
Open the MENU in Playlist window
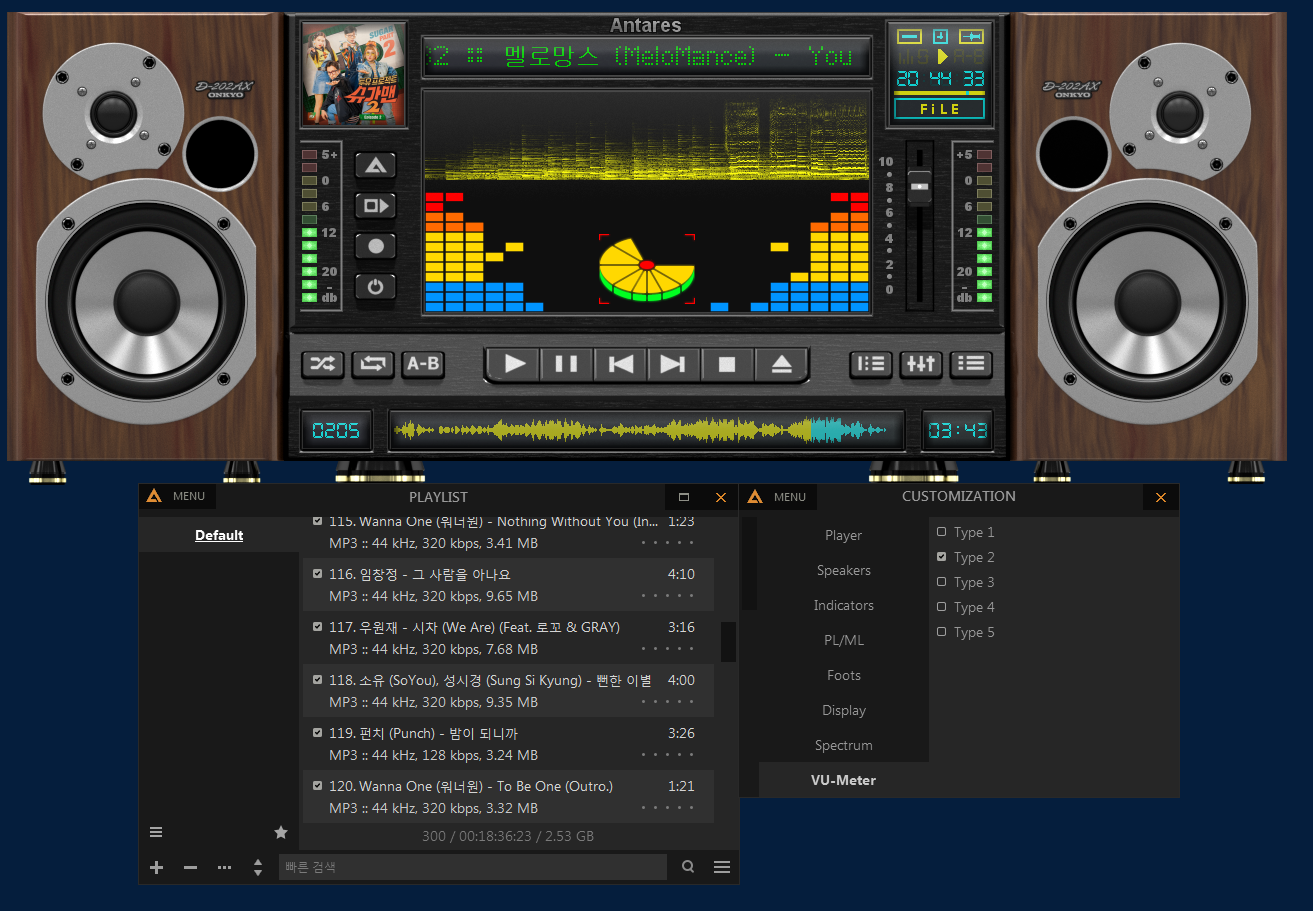coord(177,496)
